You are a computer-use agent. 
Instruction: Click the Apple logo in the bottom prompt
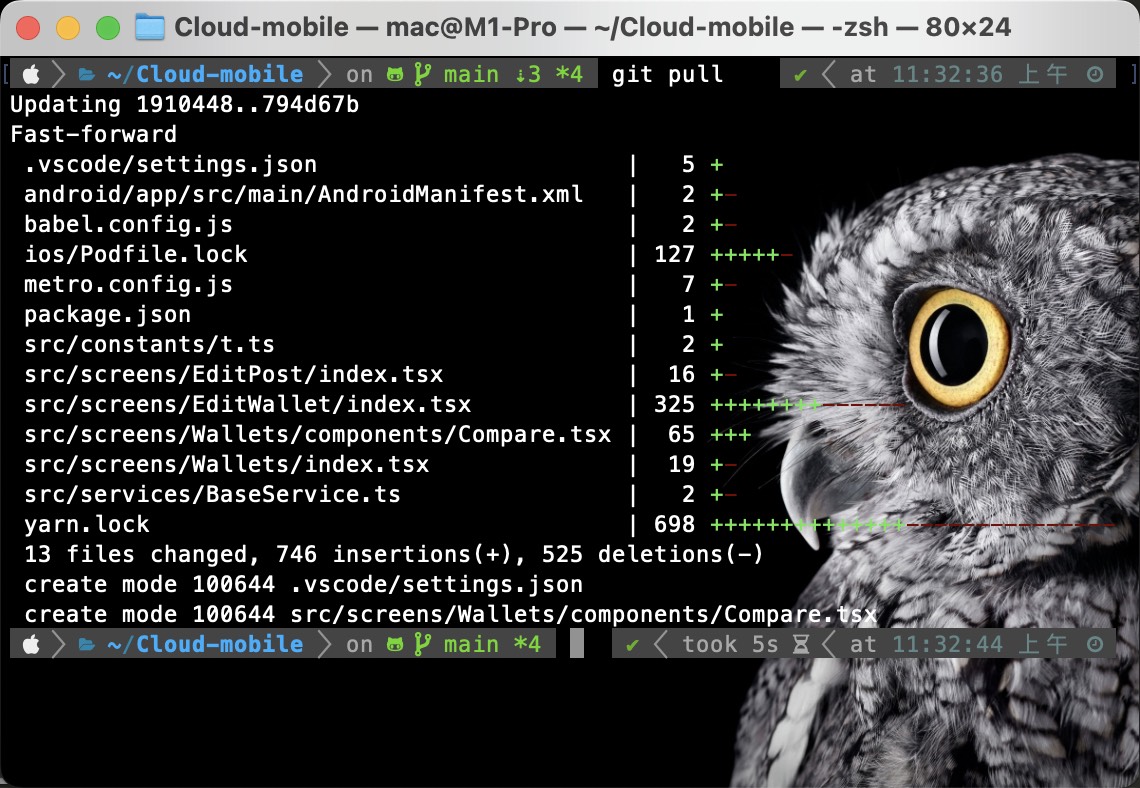click(x=31, y=644)
